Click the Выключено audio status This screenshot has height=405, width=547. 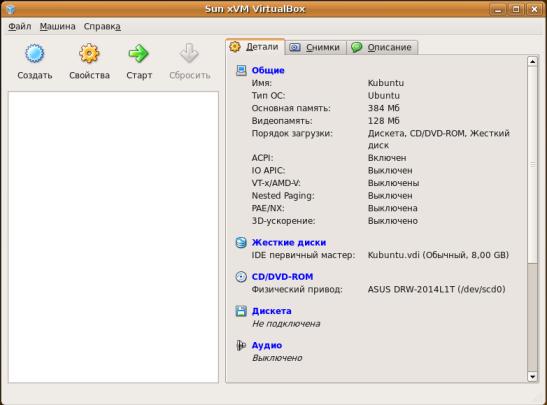coord(277,358)
